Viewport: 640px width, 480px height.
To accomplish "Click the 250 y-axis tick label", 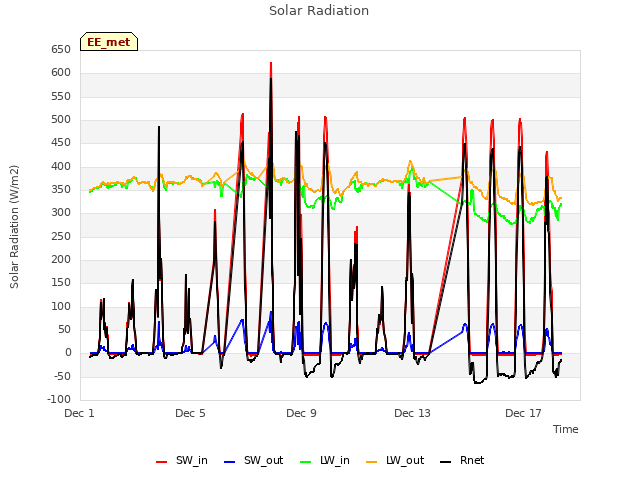I will point(61,236).
